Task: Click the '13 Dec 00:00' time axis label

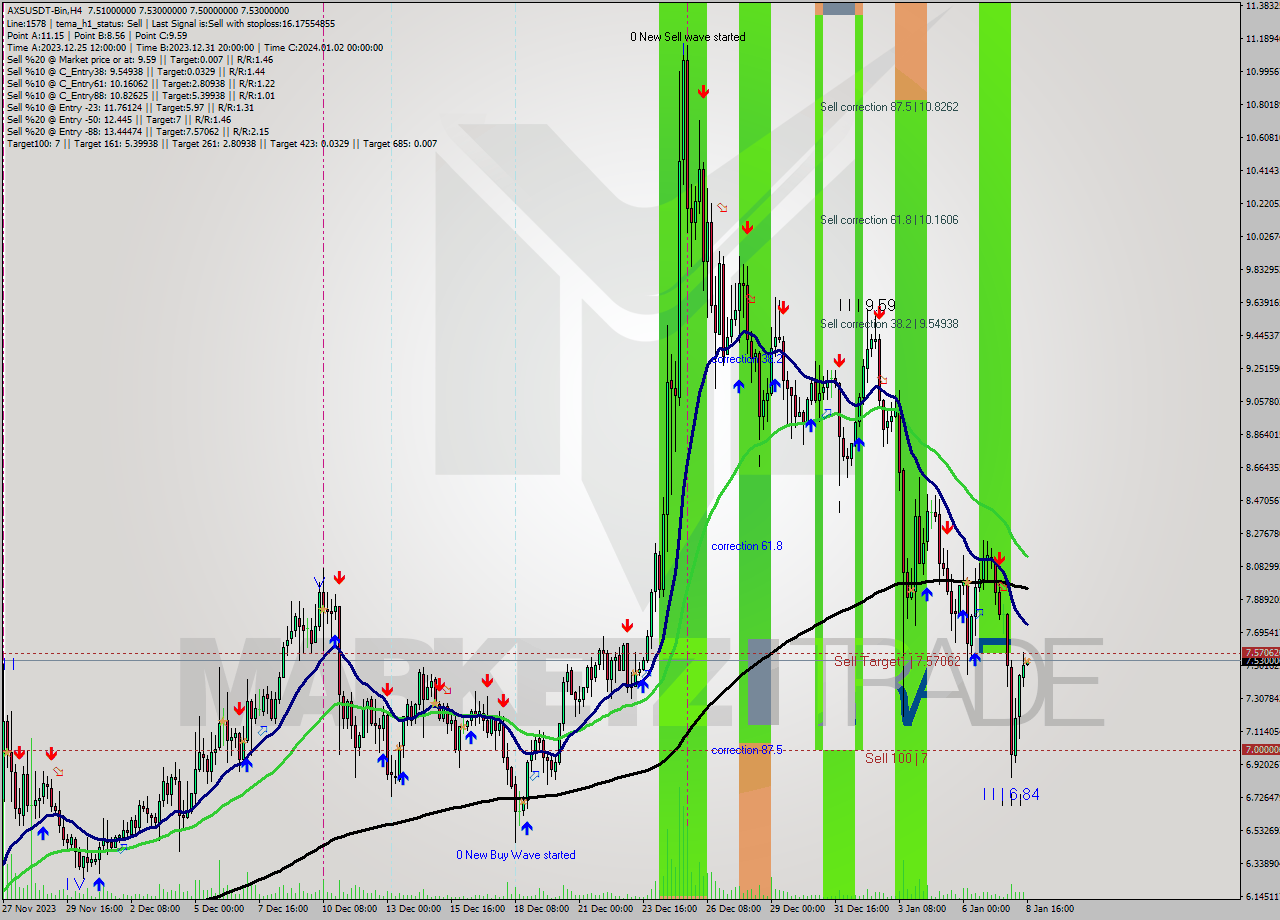Action: pyautogui.click(x=414, y=909)
